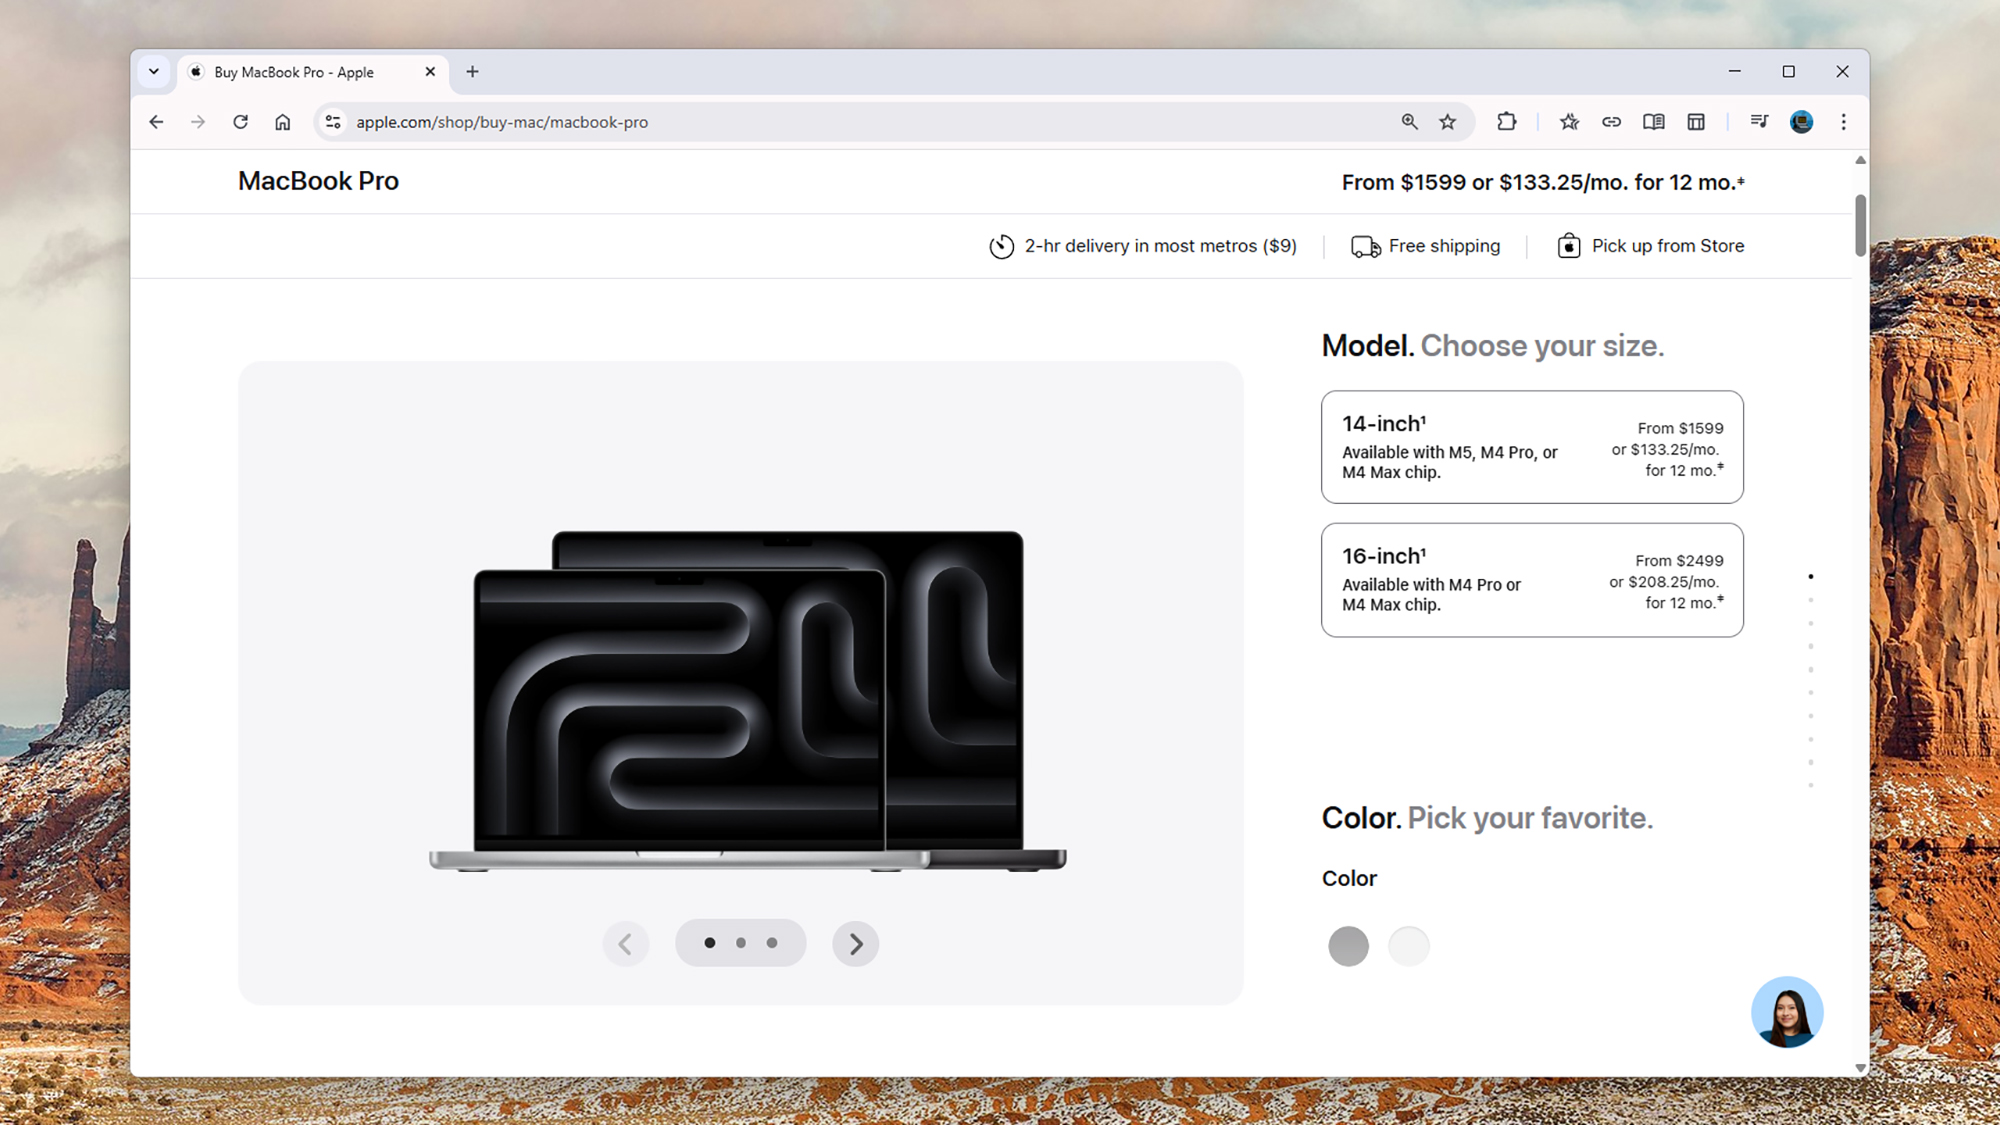Open the browser Extensions puzzle icon
This screenshot has width=2000, height=1125.
pos(1506,121)
